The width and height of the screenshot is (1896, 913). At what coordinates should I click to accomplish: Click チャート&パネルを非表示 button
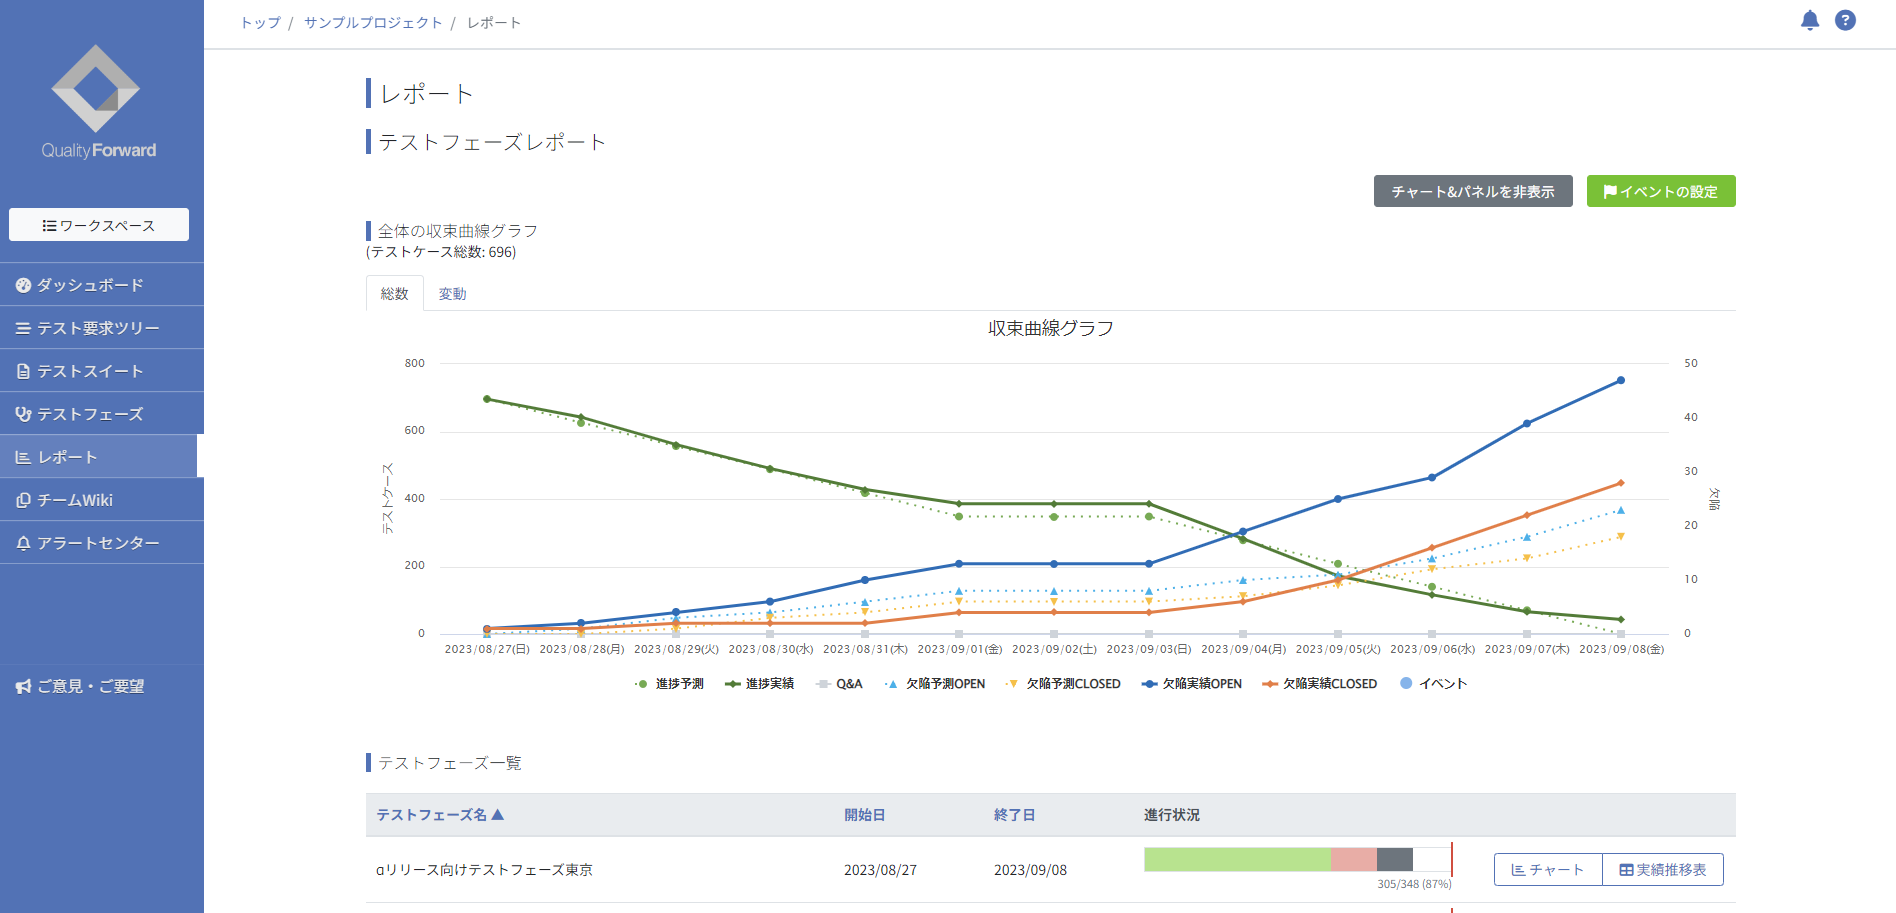click(1473, 191)
